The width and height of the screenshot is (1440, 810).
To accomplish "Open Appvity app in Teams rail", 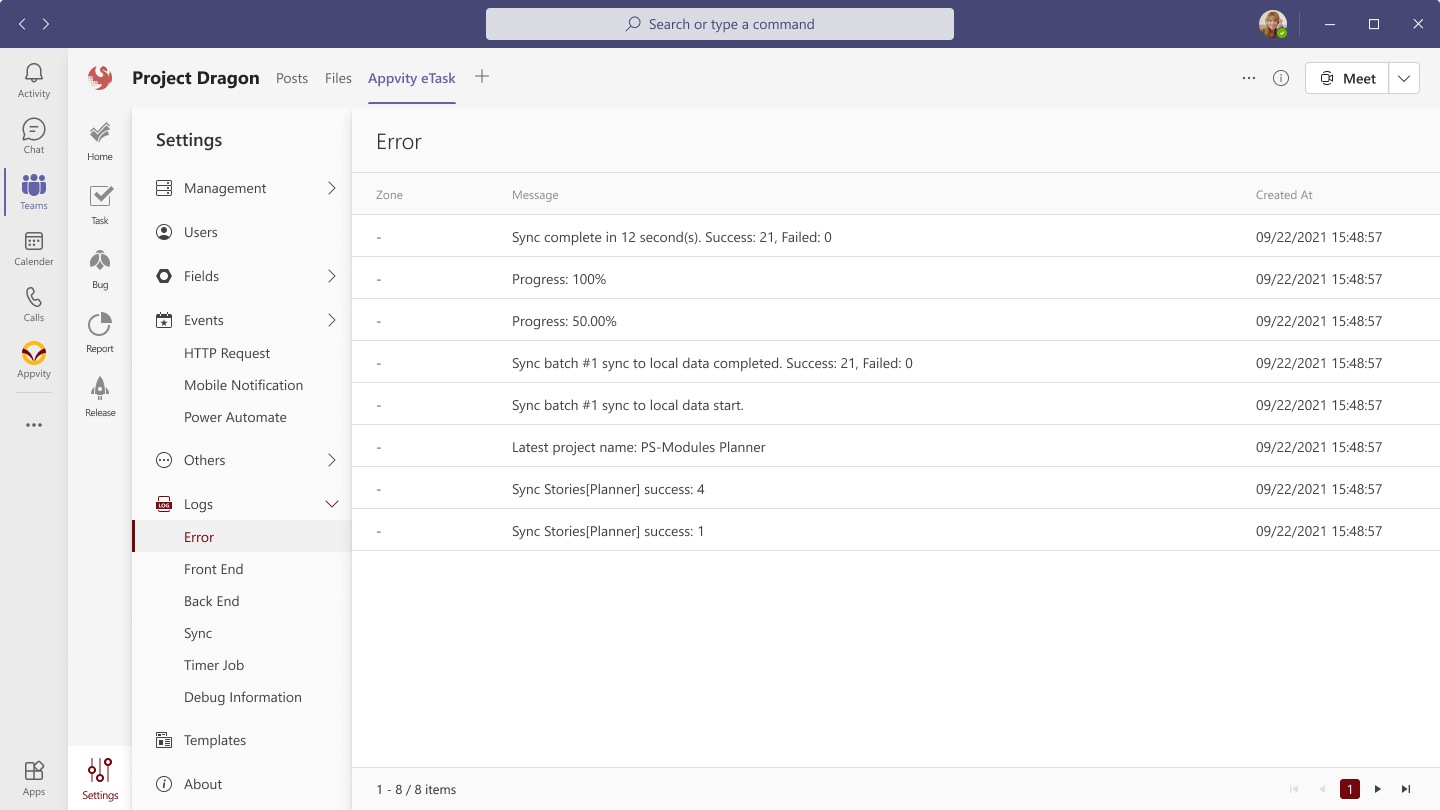I will 34,360.
